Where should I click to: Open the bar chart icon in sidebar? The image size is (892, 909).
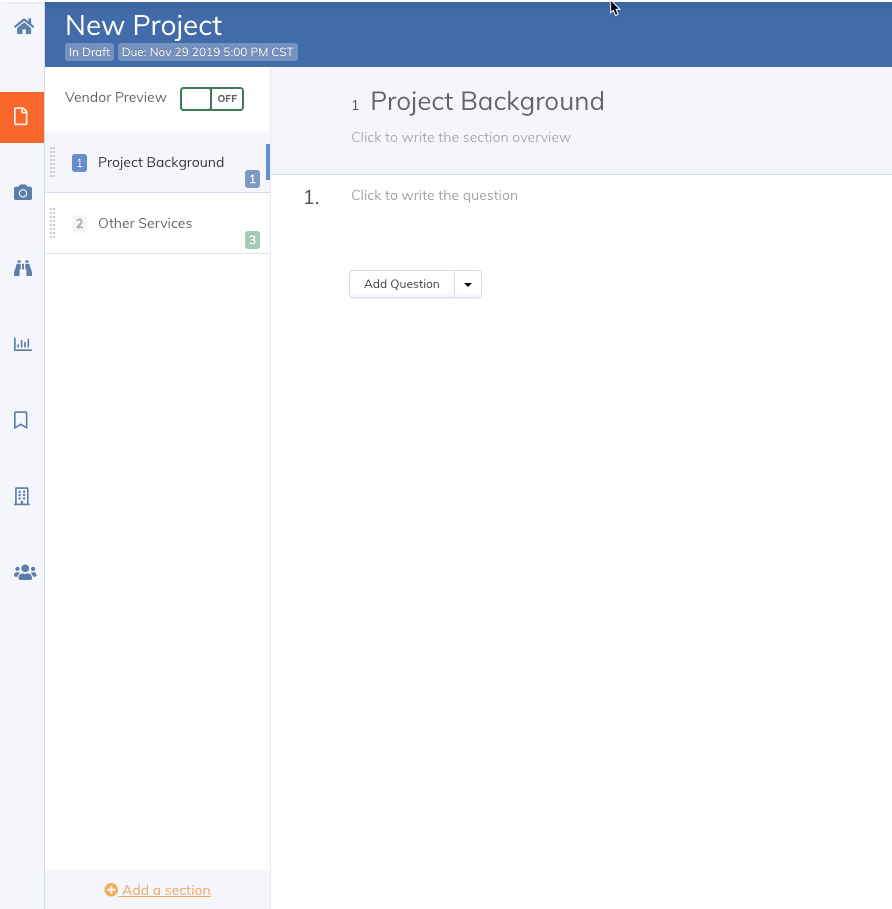[23, 344]
